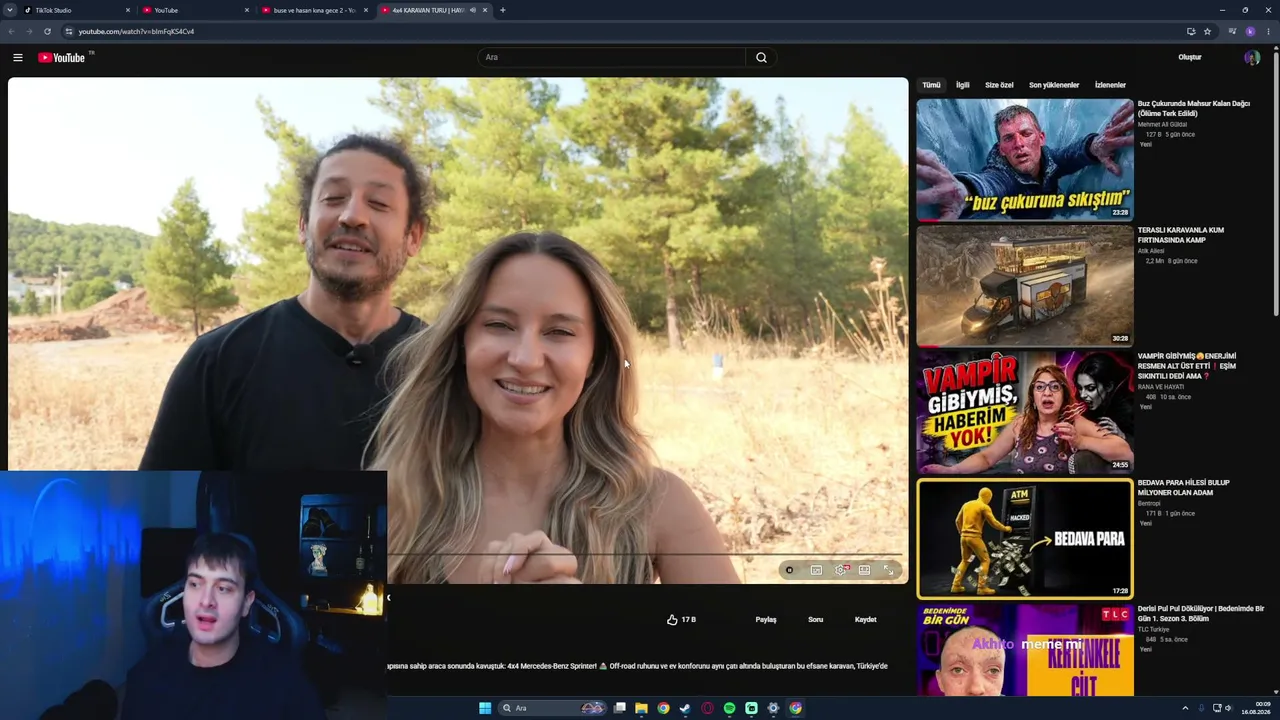
Task: Select the 'Son yüklenenler' filter chip
Action: pyautogui.click(x=1054, y=85)
